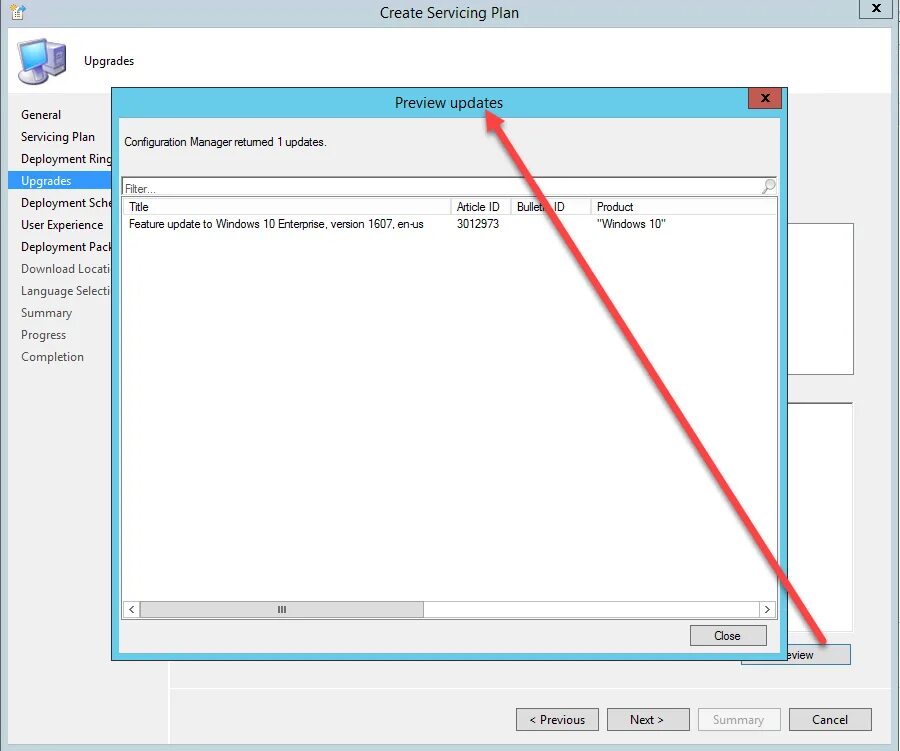This screenshot has height=751, width=900.
Task: Open the Deployment Package wizard page
Action: [x=66, y=247]
